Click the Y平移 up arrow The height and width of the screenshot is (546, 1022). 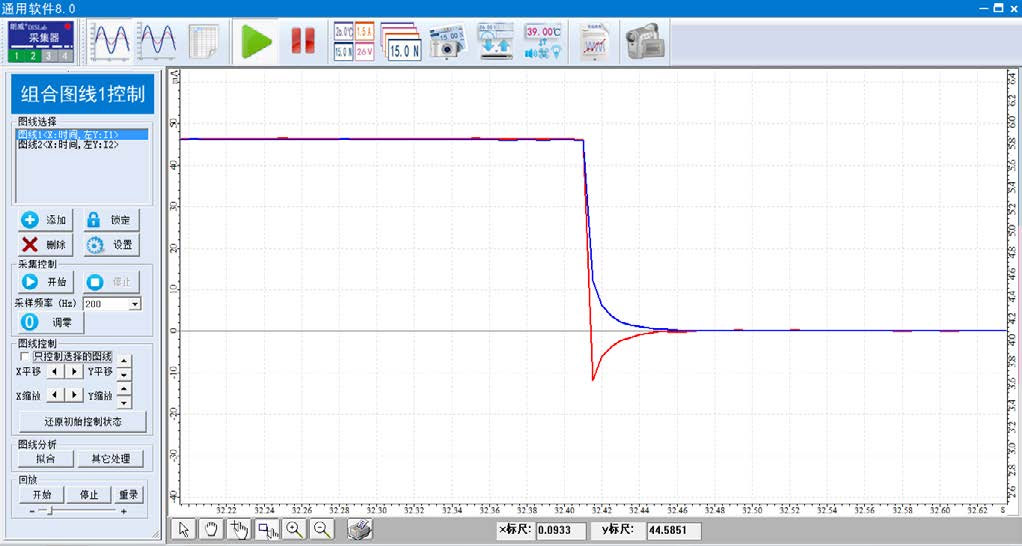[x=124, y=362]
